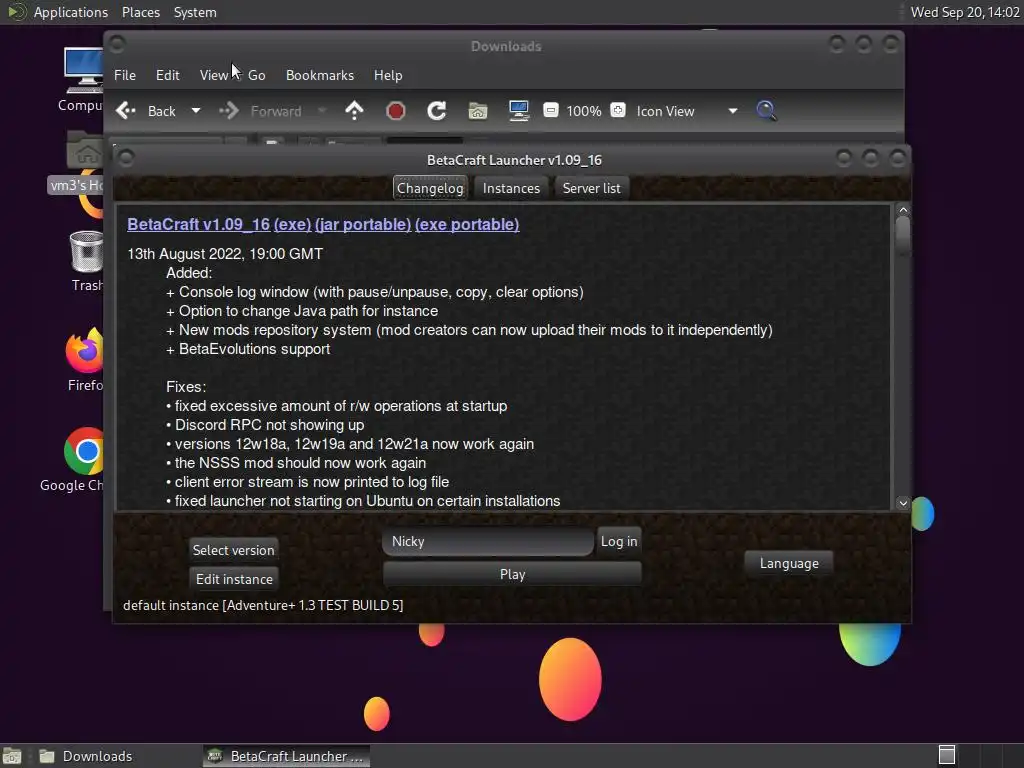Image resolution: width=1024 pixels, height=768 pixels.
Task: Zoom in with the plus icon
Action: click(x=618, y=110)
